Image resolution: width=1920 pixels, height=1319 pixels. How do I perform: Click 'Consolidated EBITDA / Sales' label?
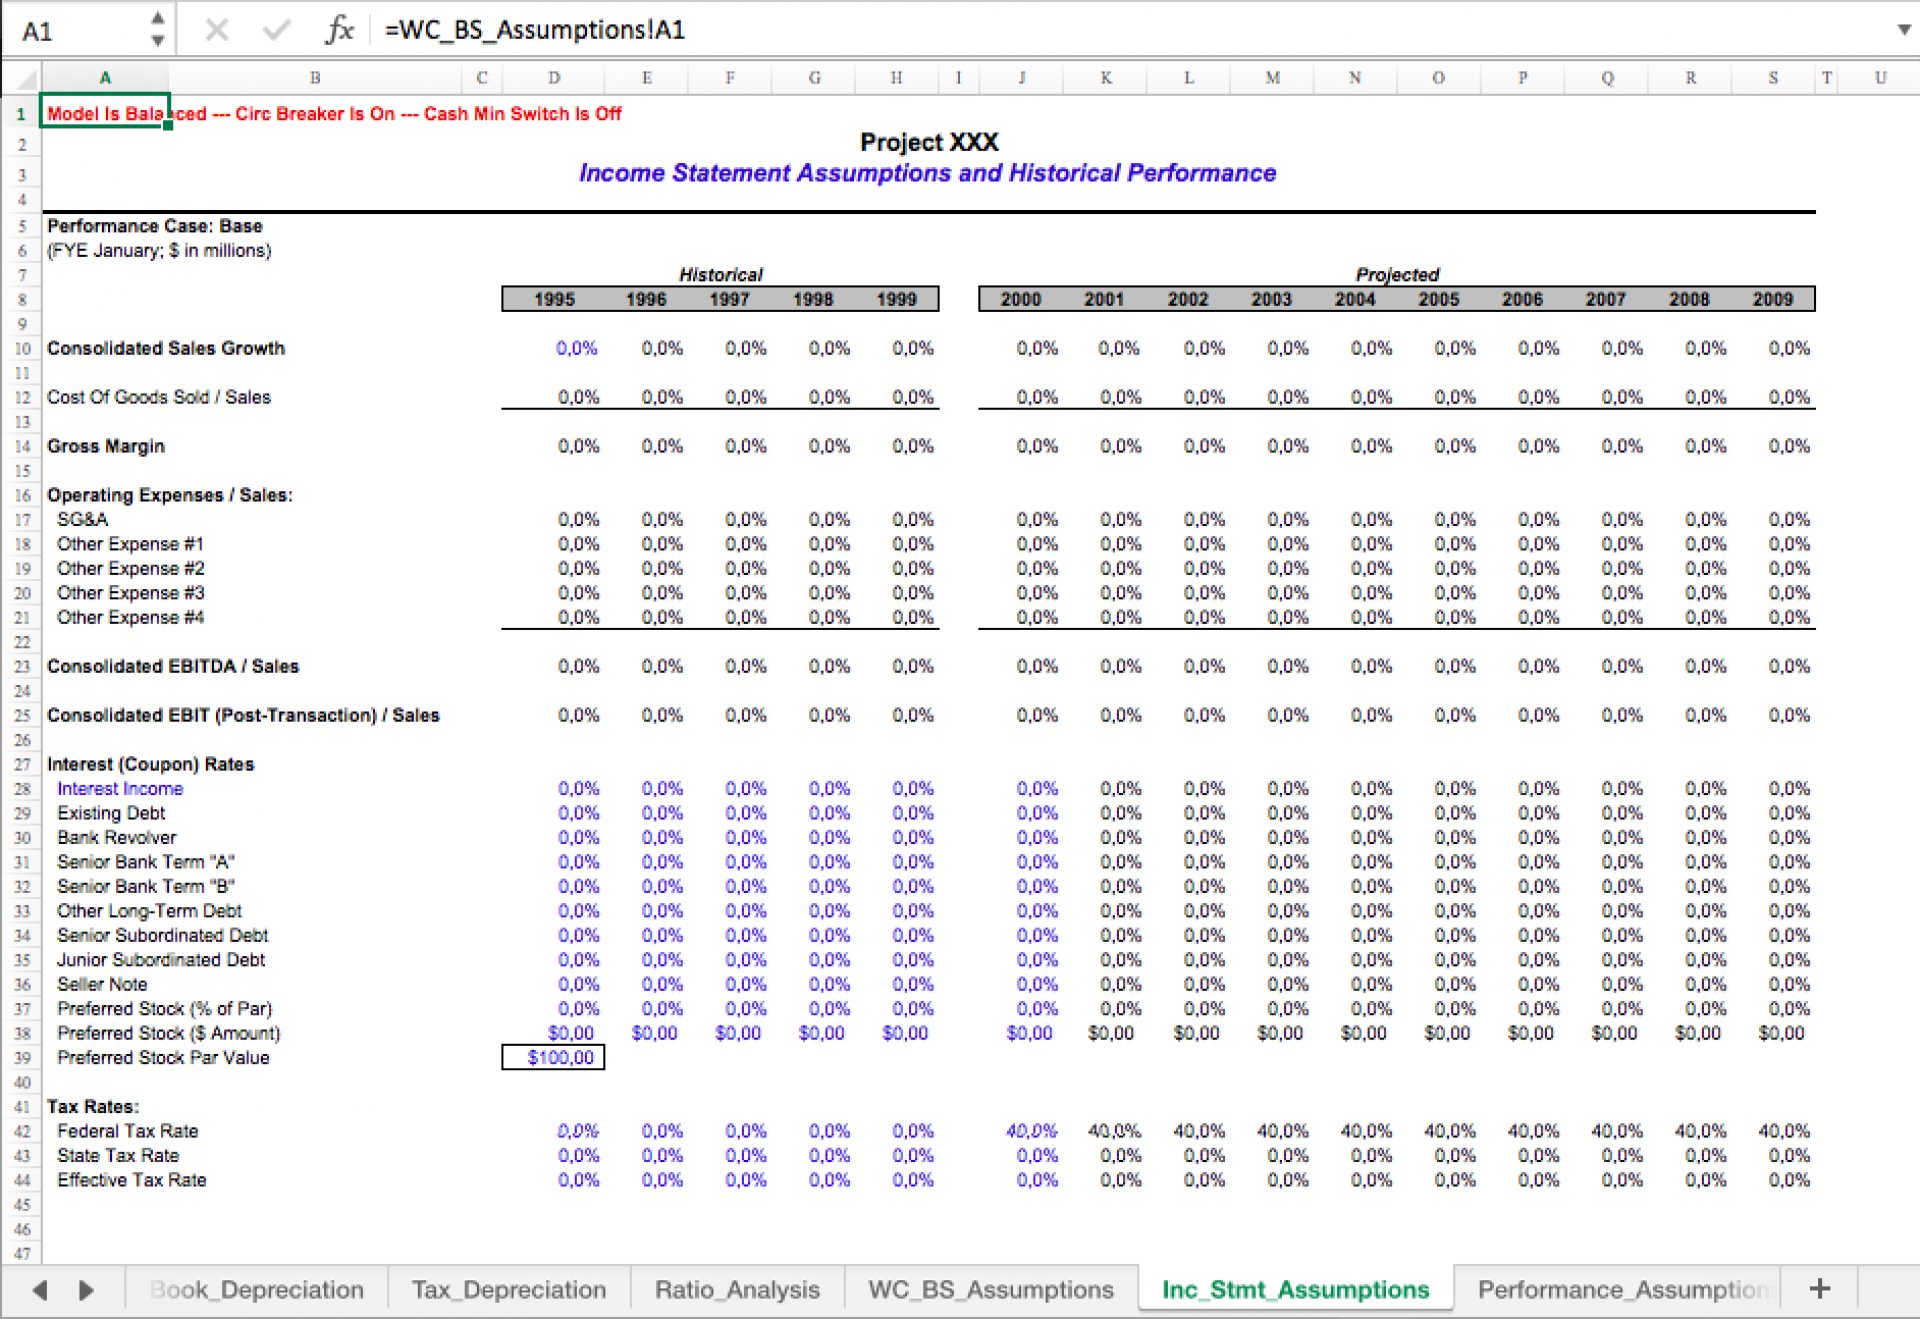pyautogui.click(x=173, y=667)
